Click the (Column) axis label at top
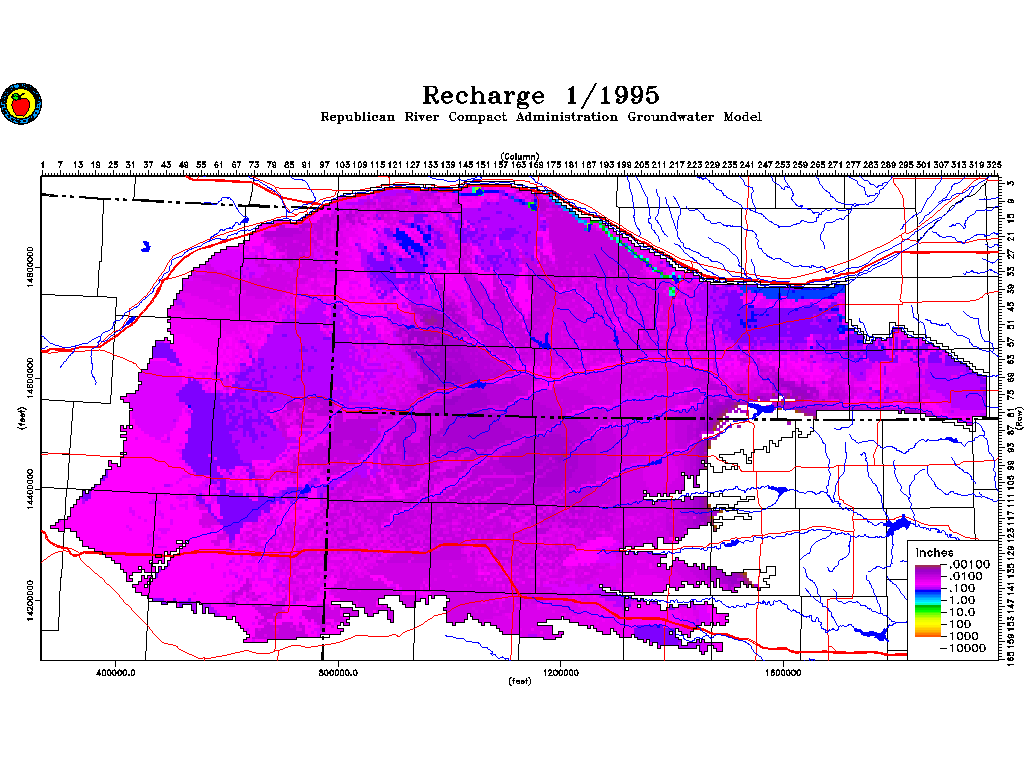1024x768 pixels. (520, 157)
